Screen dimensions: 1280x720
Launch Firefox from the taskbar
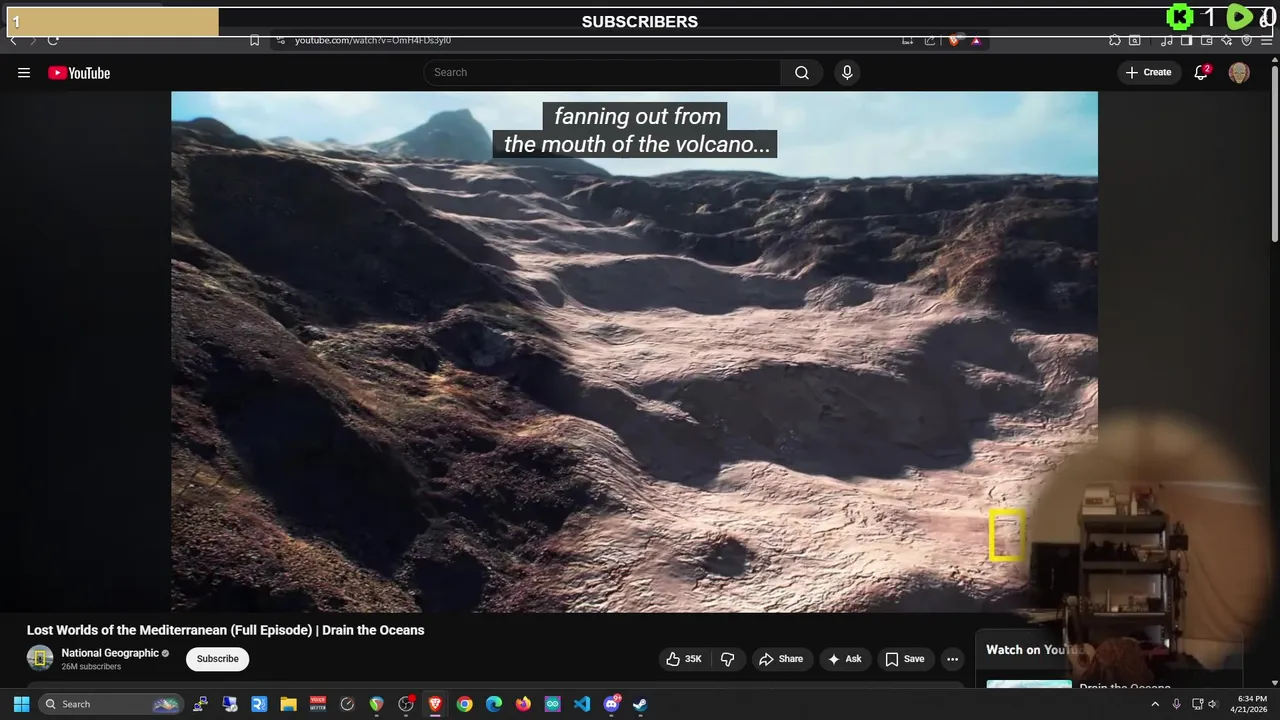[x=523, y=704]
